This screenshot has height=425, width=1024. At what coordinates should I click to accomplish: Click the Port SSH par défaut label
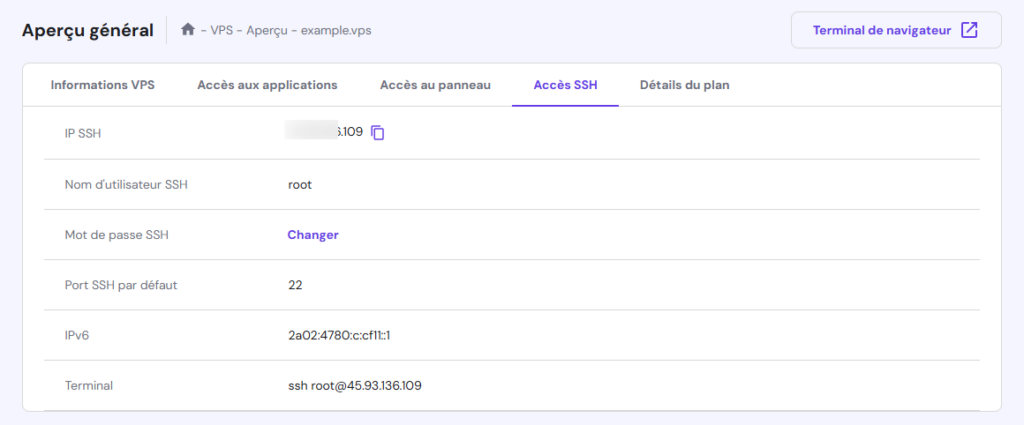point(121,285)
